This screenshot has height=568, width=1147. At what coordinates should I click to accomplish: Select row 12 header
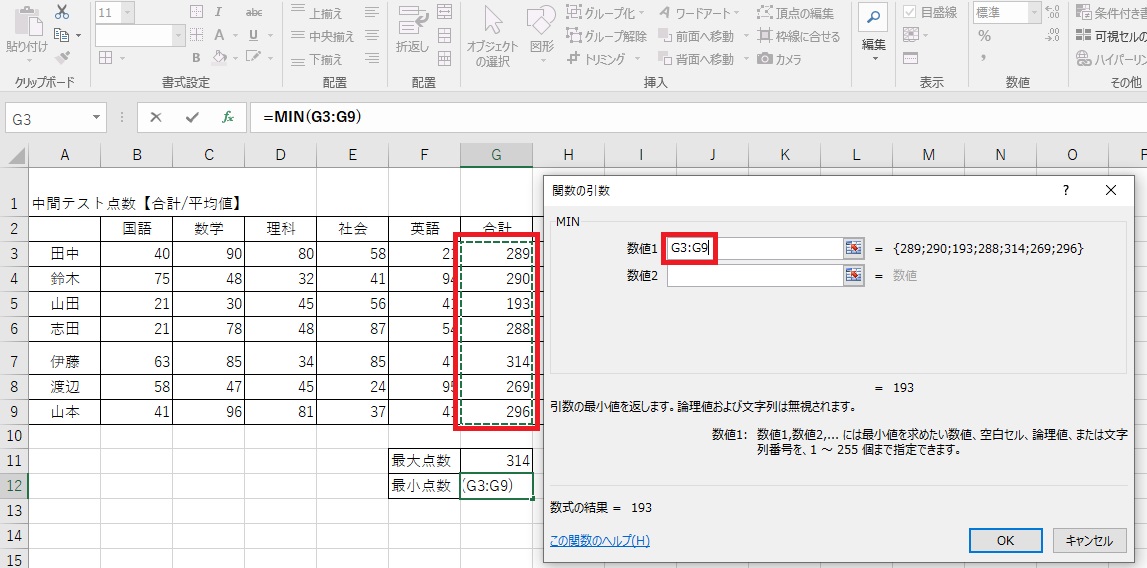pyautogui.click(x=14, y=485)
